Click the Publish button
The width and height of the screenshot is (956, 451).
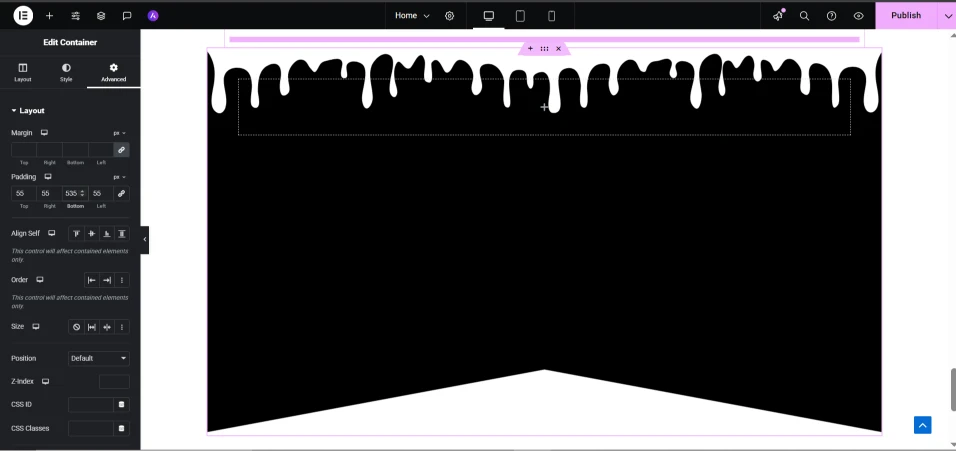click(x=906, y=15)
